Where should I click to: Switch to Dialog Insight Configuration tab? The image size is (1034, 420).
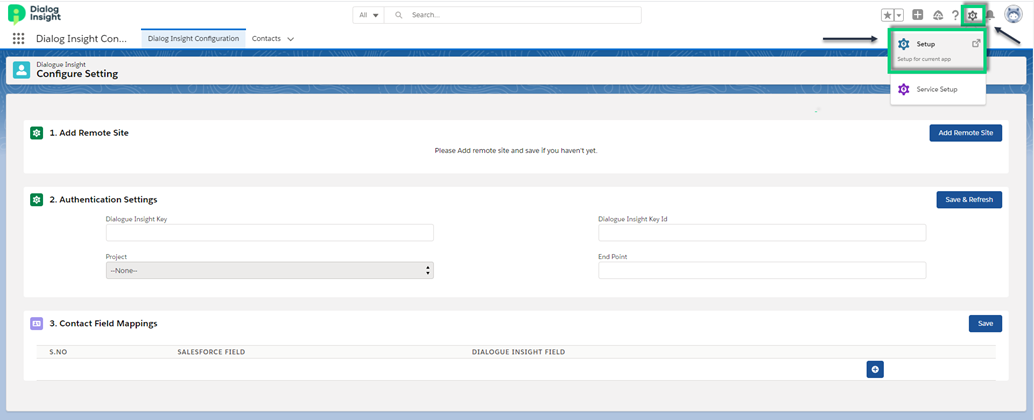193,38
